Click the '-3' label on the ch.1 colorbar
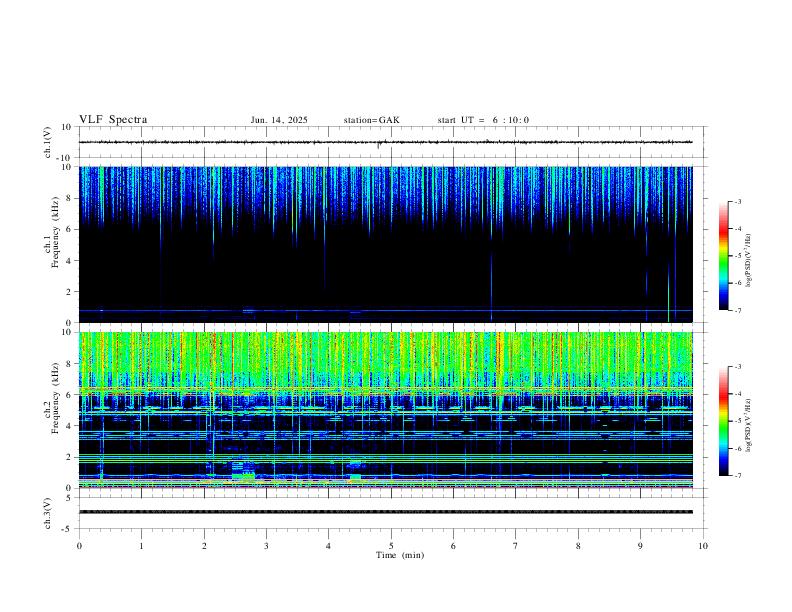The width and height of the screenshot is (792, 612). pyautogui.click(x=737, y=201)
